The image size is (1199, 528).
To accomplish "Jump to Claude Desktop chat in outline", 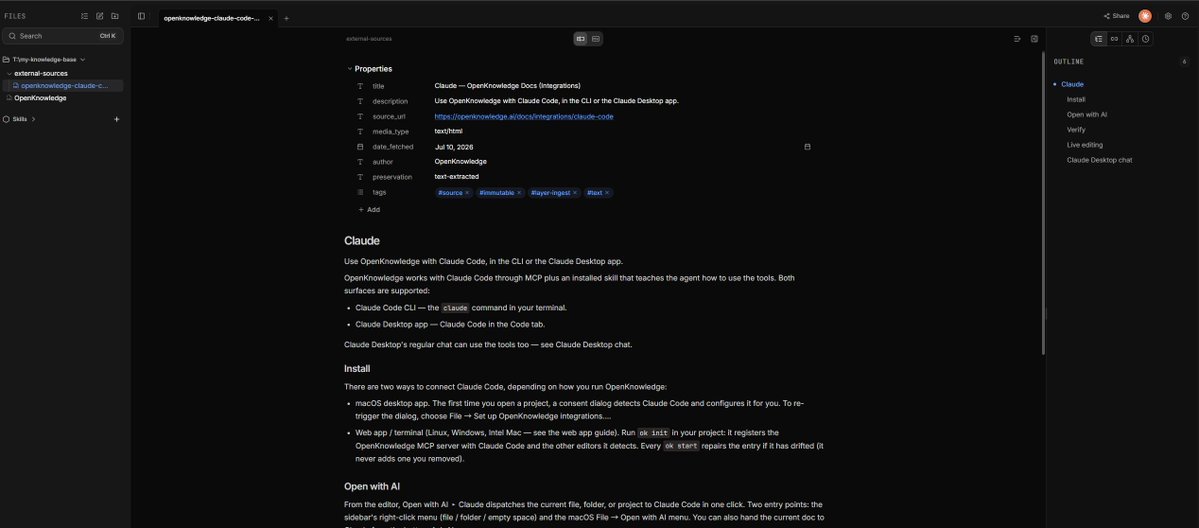I will (x=1100, y=160).
